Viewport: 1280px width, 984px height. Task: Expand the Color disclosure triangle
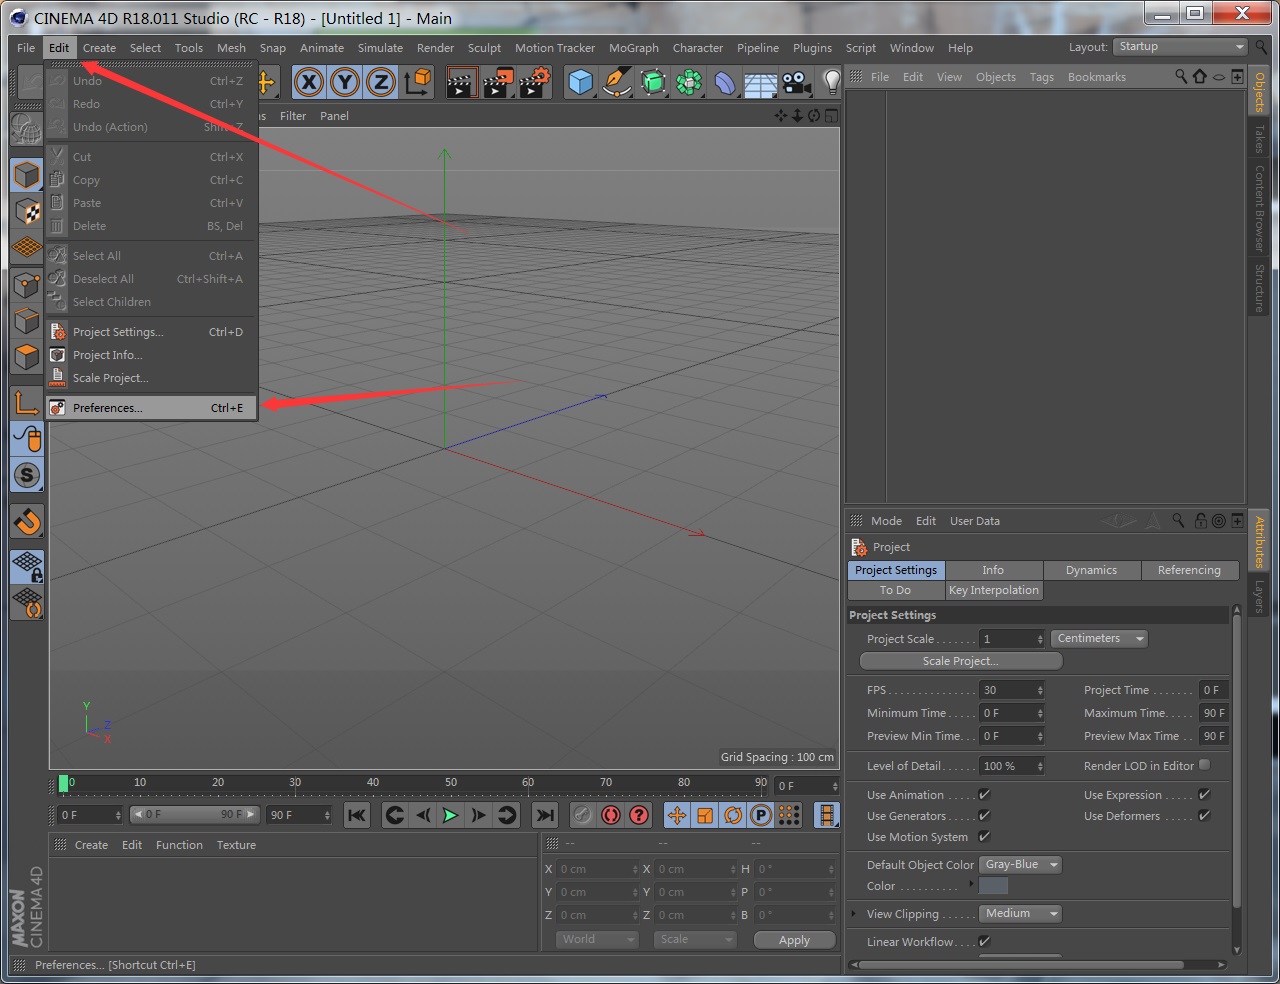tap(971, 885)
